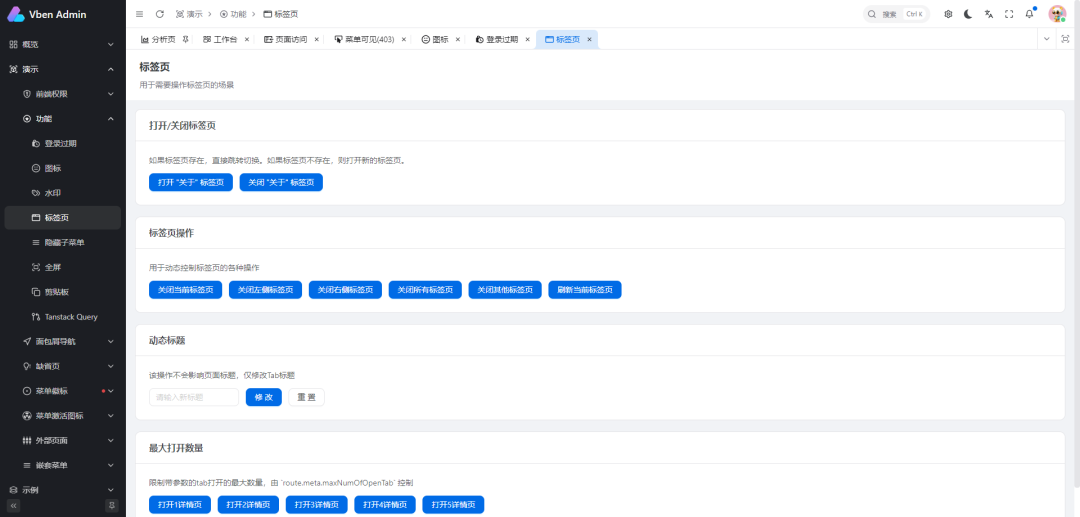This screenshot has height=517, width=1080.
Task: Click 打开3详情页 button
Action: (316, 505)
